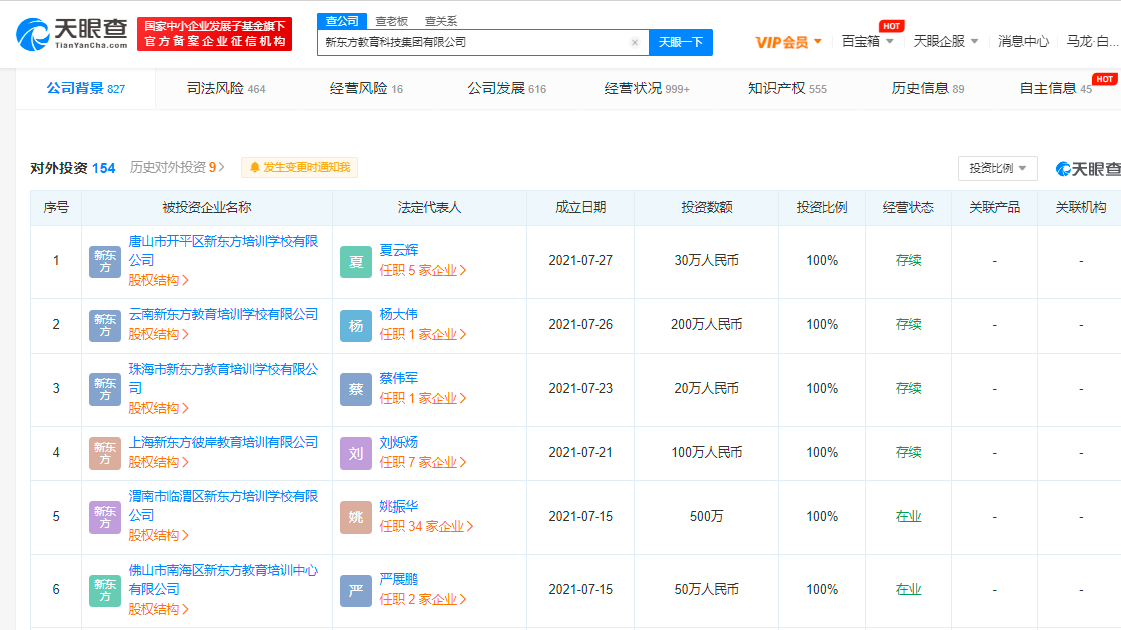The width and height of the screenshot is (1121, 630).
Task: Expand 股权结构 for 上海新东方彼岸 company
Action: 158,462
